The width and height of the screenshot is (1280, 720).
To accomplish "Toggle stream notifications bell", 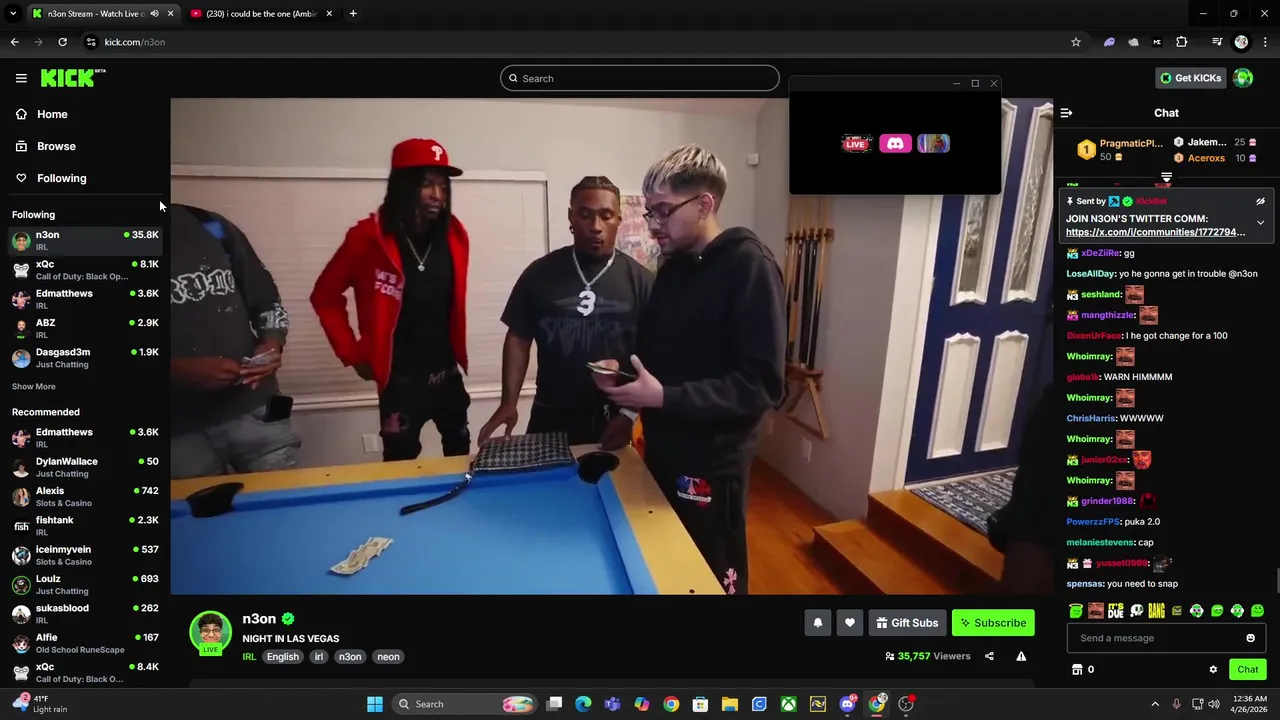I will 817,623.
